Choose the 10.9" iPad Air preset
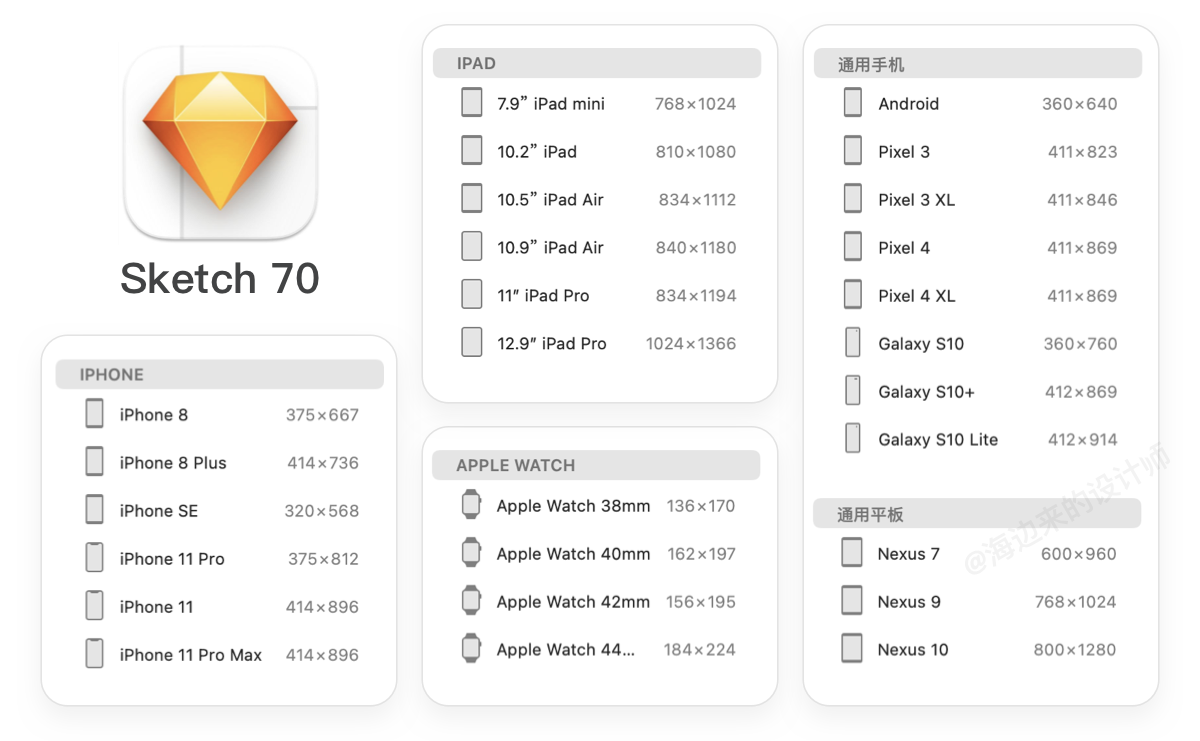Viewport: 1200px width, 741px height. [x=597, y=247]
